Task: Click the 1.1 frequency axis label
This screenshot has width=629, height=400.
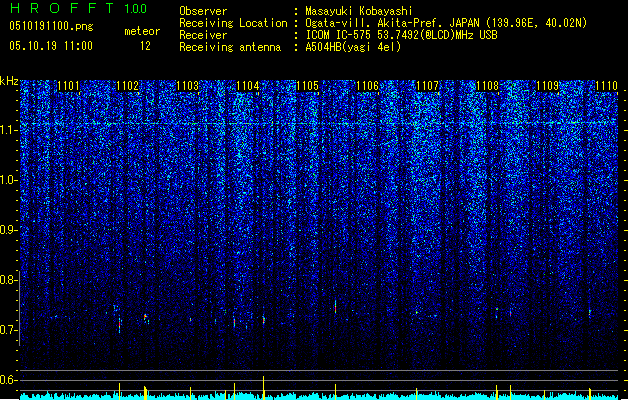Action: (8, 130)
